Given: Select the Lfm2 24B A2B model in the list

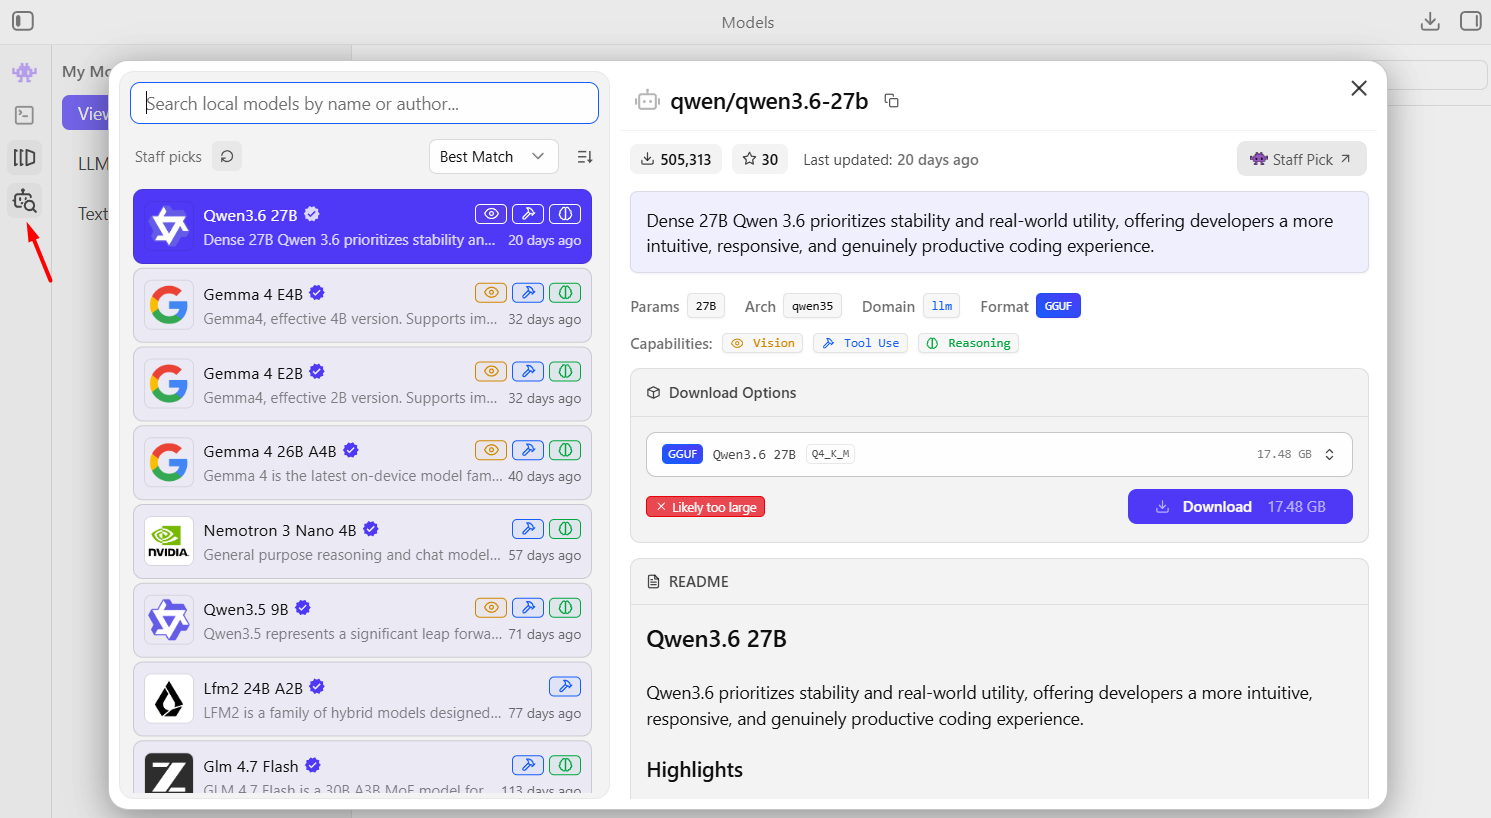Looking at the screenshot, I should pyautogui.click(x=362, y=699).
